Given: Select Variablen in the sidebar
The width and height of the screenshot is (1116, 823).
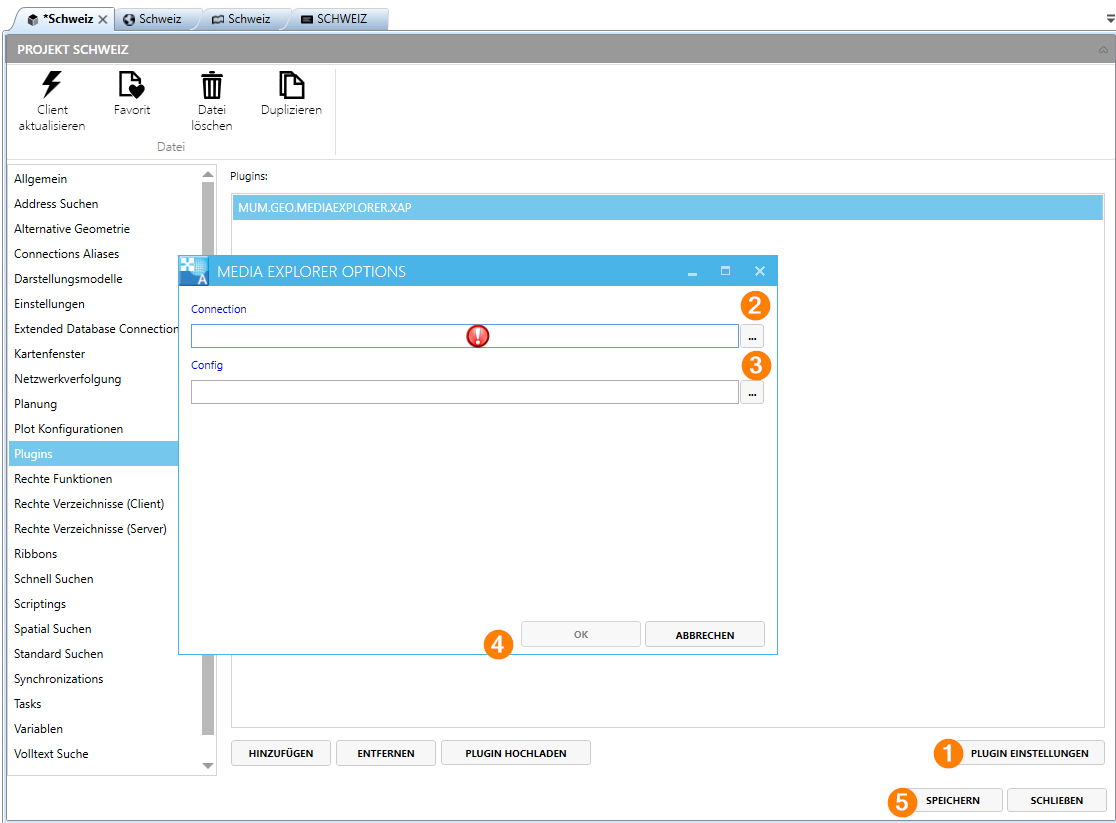Looking at the screenshot, I should [38, 729].
